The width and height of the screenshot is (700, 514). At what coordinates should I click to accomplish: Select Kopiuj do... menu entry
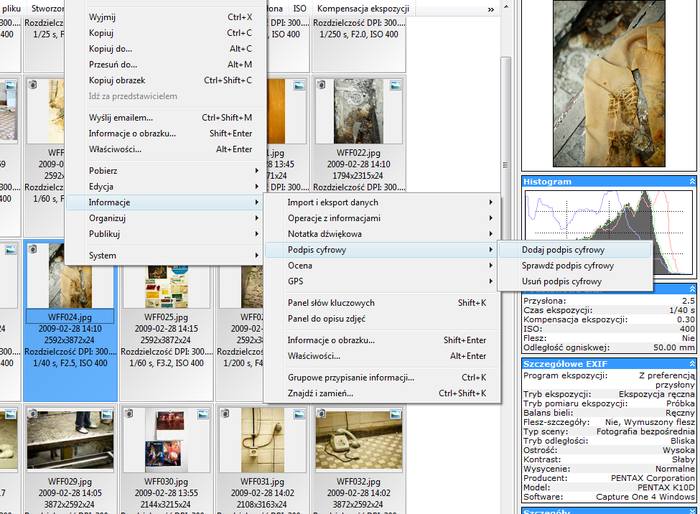click(x=166, y=49)
